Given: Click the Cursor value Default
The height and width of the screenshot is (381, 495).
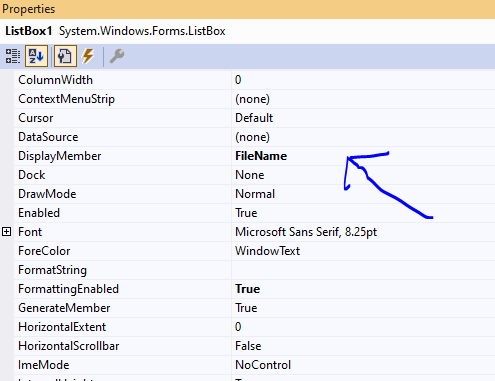Looking at the screenshot, I should [254, 118].
